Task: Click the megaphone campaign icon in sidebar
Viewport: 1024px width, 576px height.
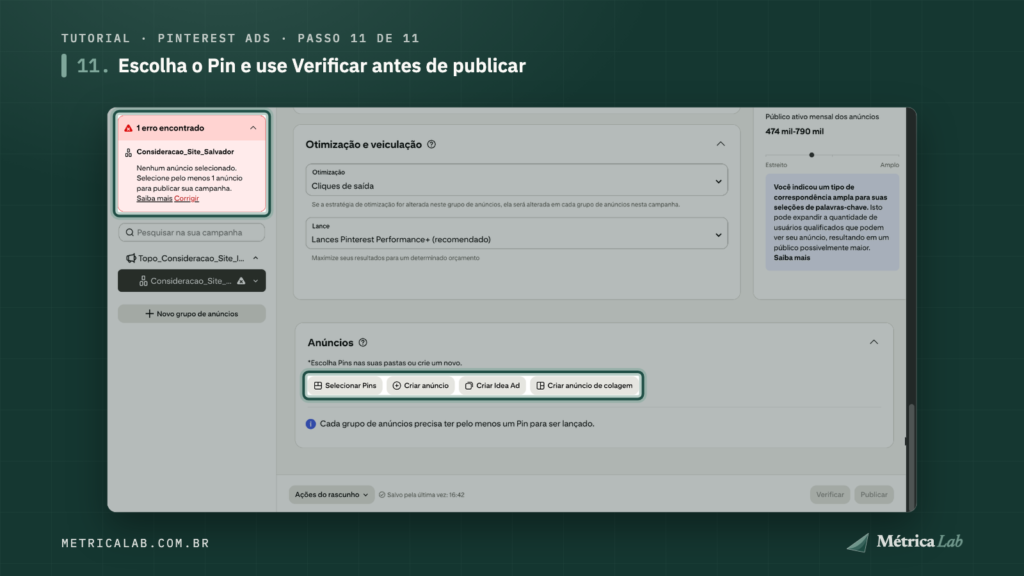Action: click(x=131, y=258)
